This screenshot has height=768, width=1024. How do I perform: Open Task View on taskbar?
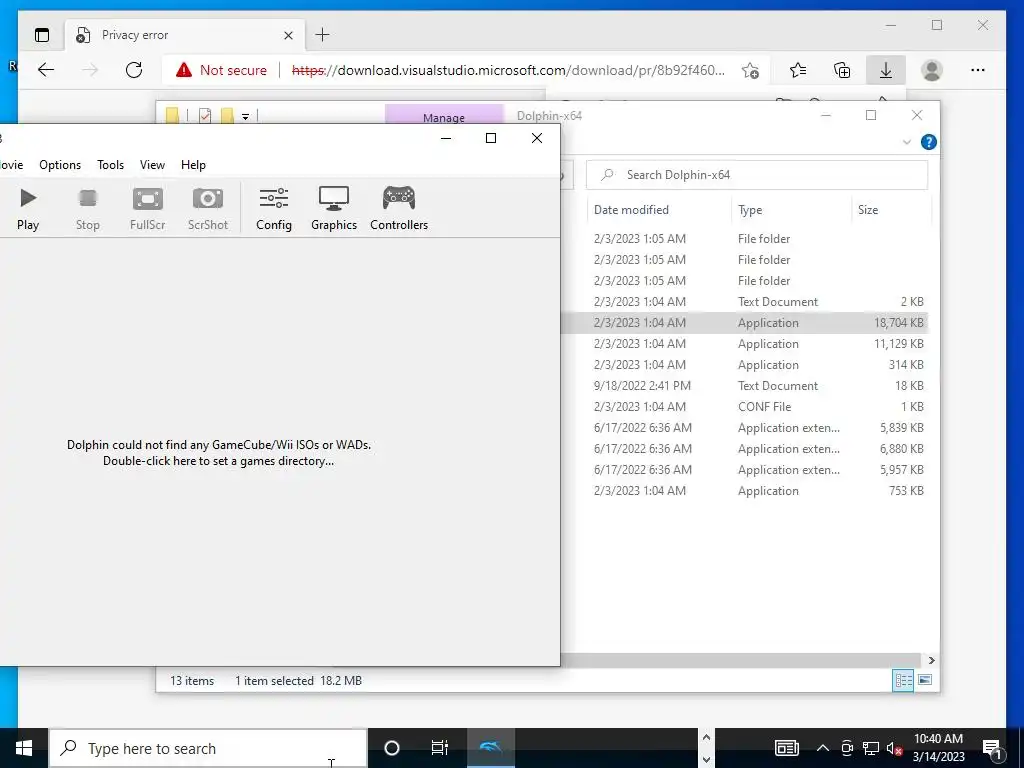440,748
